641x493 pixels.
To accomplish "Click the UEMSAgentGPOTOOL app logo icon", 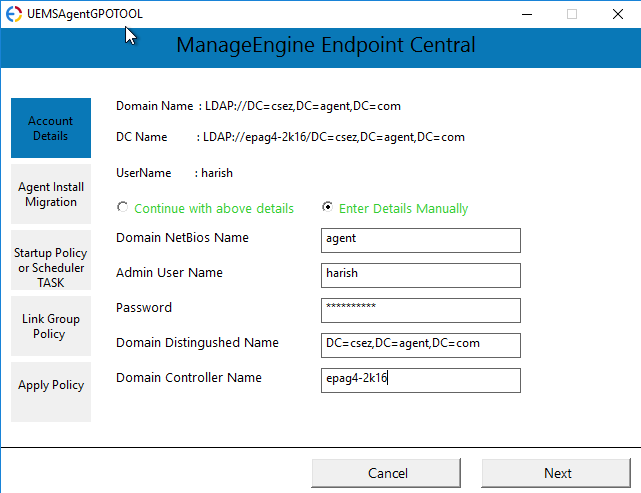I will tap(14, 14).
